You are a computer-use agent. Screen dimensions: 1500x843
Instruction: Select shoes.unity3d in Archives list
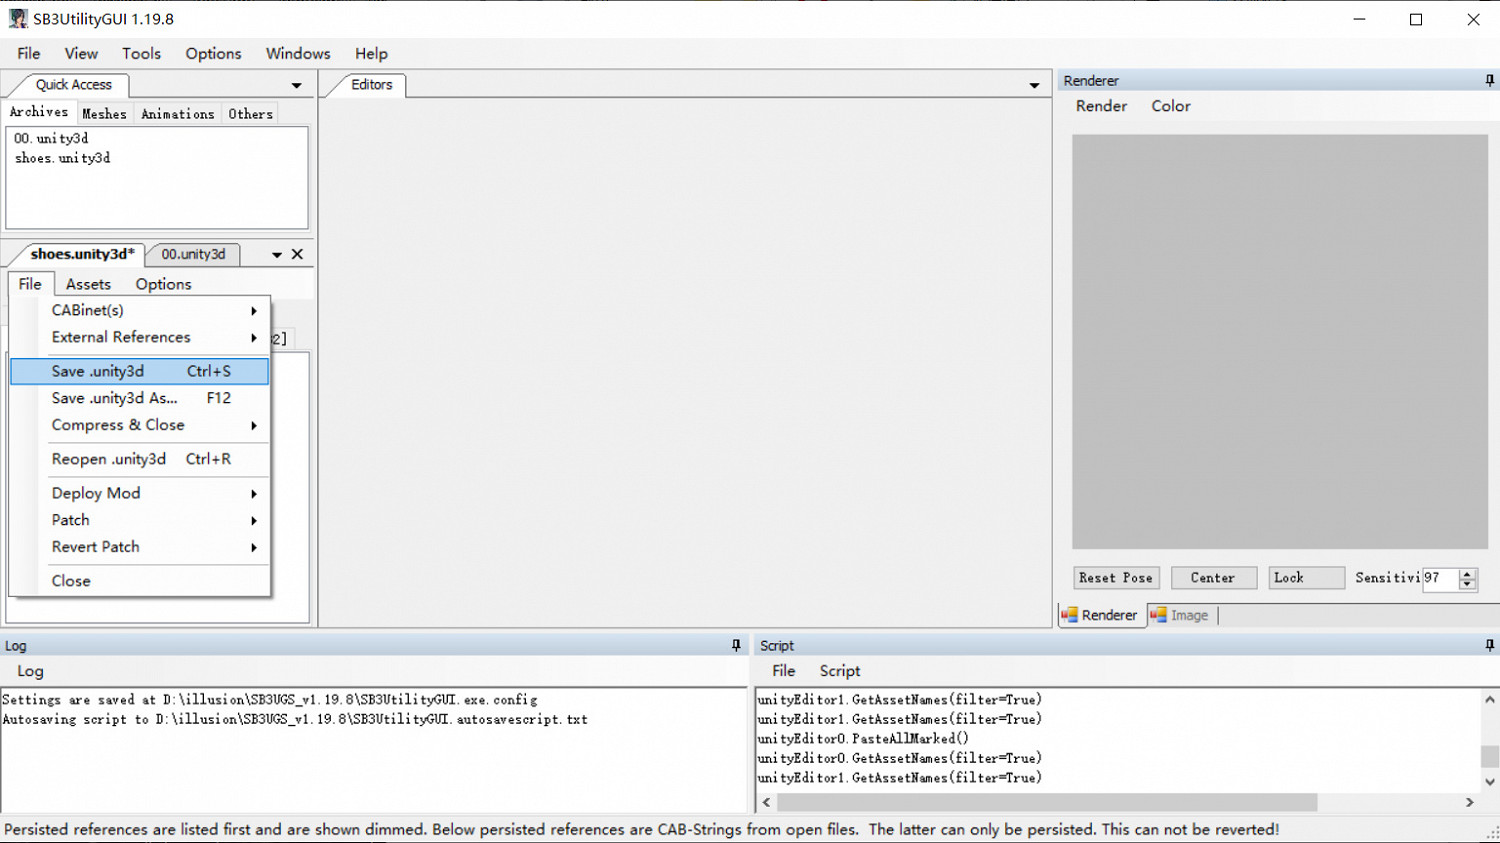[62, 158]
